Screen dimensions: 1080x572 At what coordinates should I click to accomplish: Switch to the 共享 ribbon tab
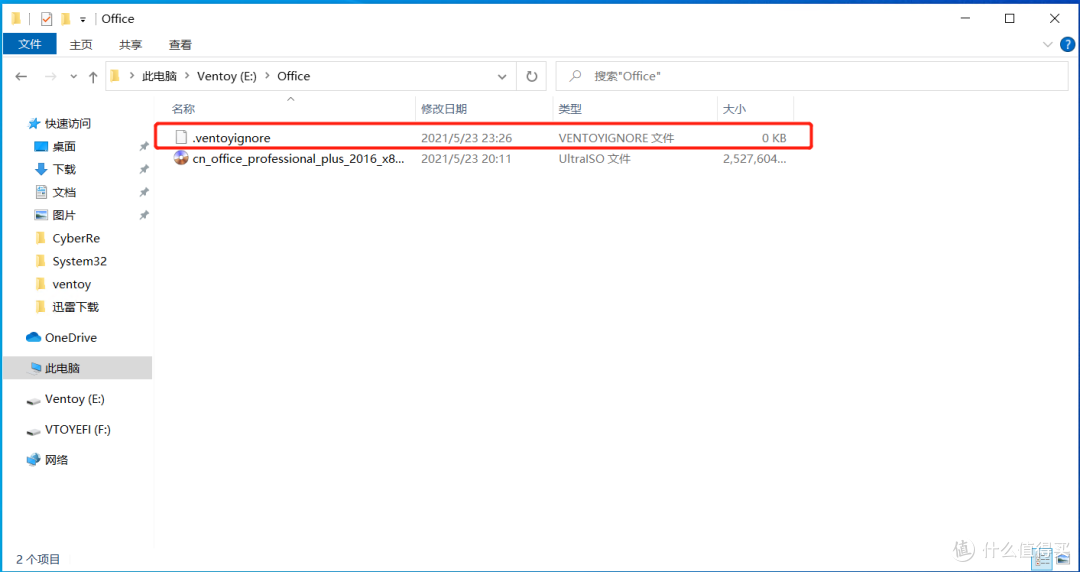pos(131,45)
